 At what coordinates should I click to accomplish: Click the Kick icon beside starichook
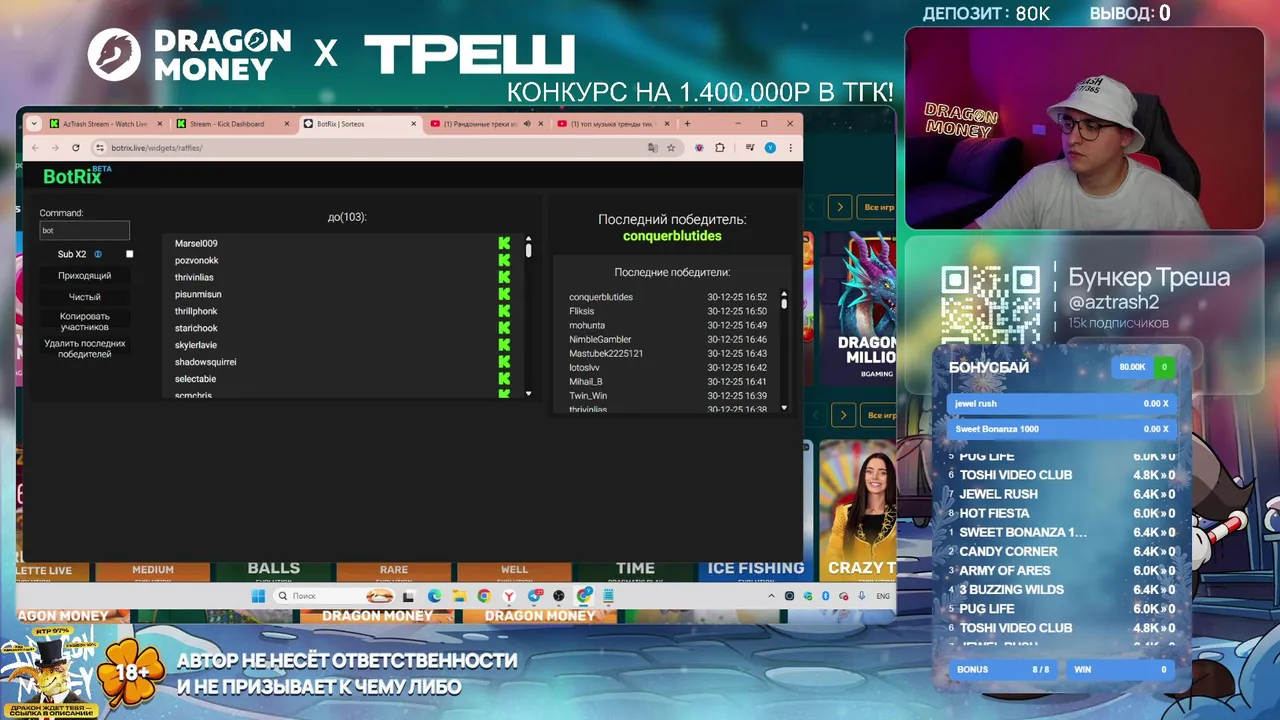pos(504,328)
